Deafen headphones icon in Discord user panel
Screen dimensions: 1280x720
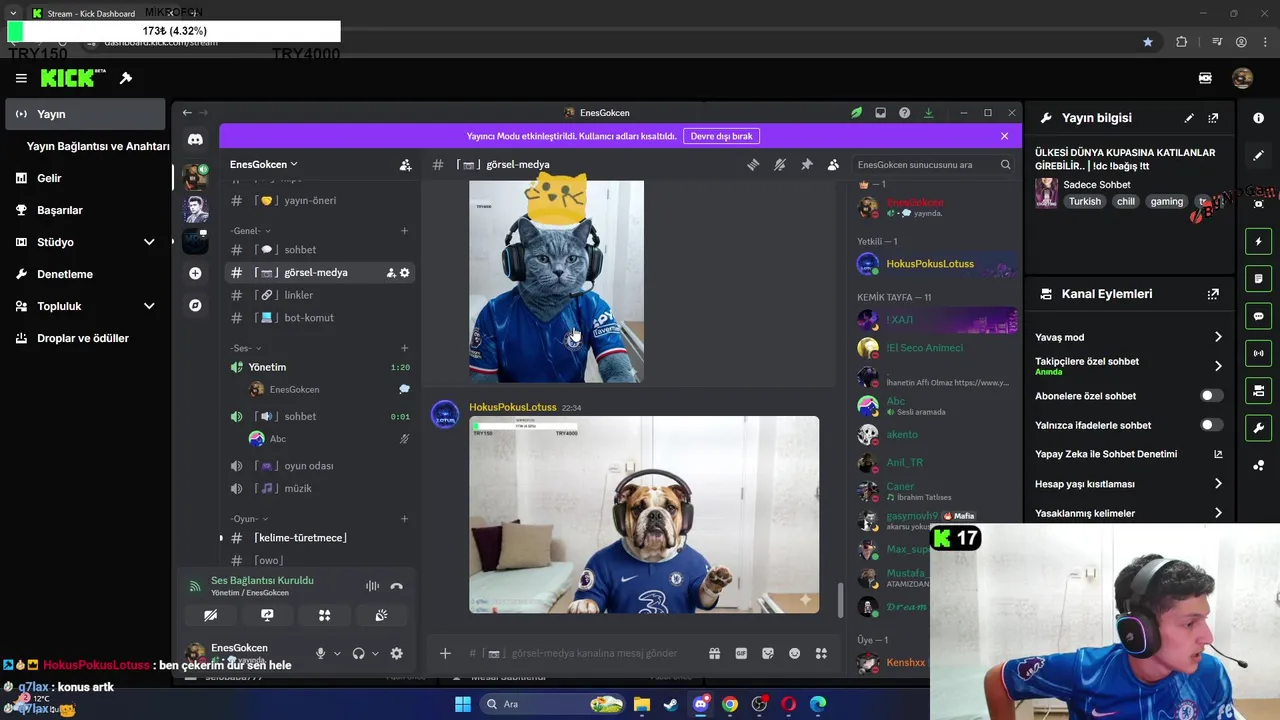click(359, 654)
